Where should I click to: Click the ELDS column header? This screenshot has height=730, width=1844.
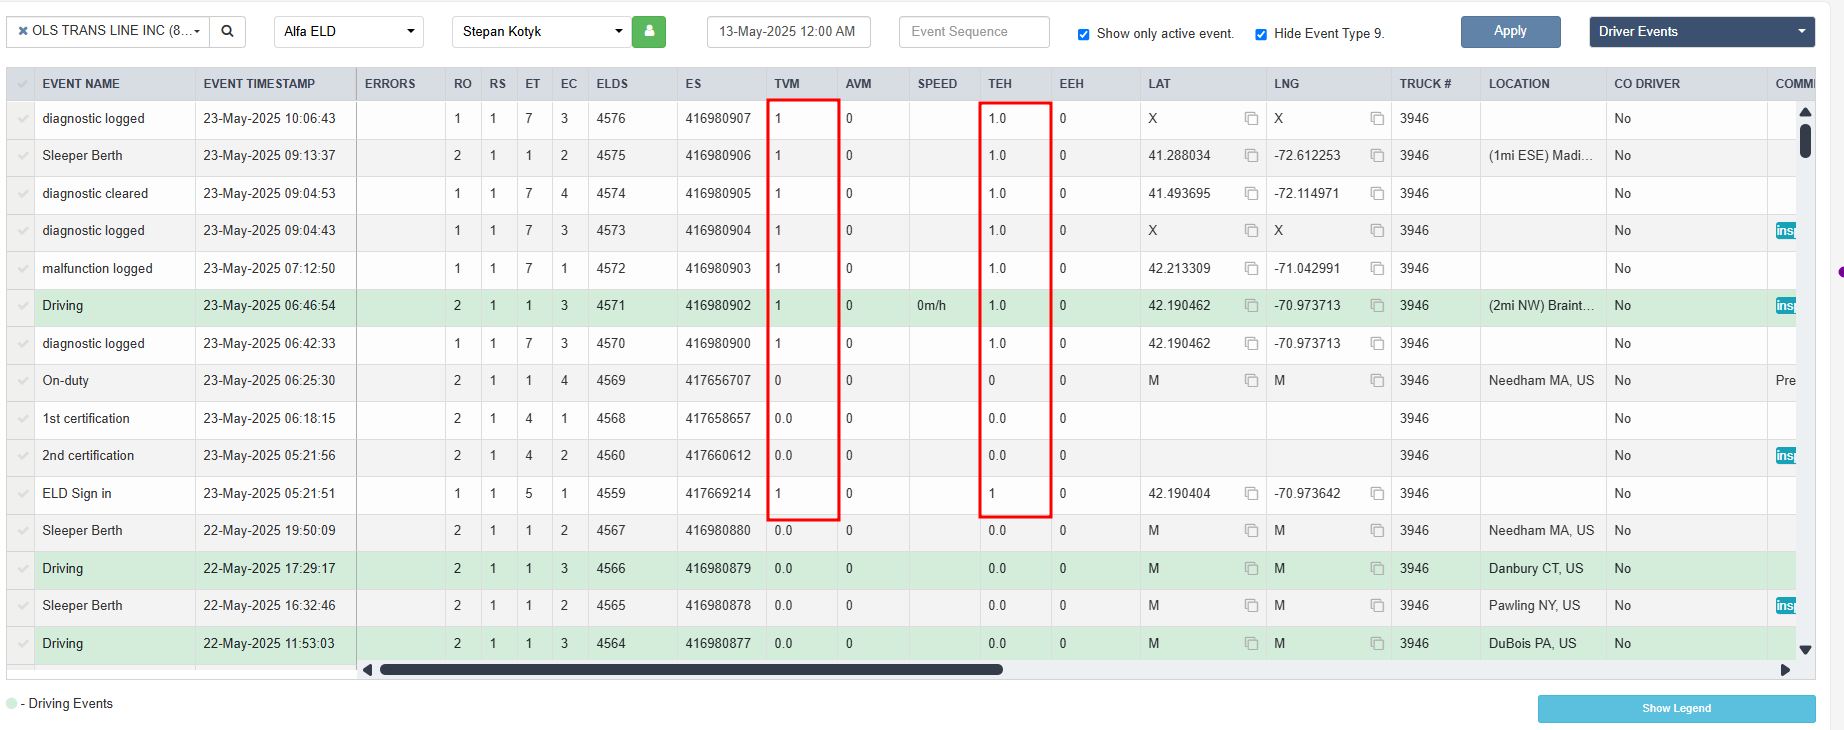click(x=612, y=84)
